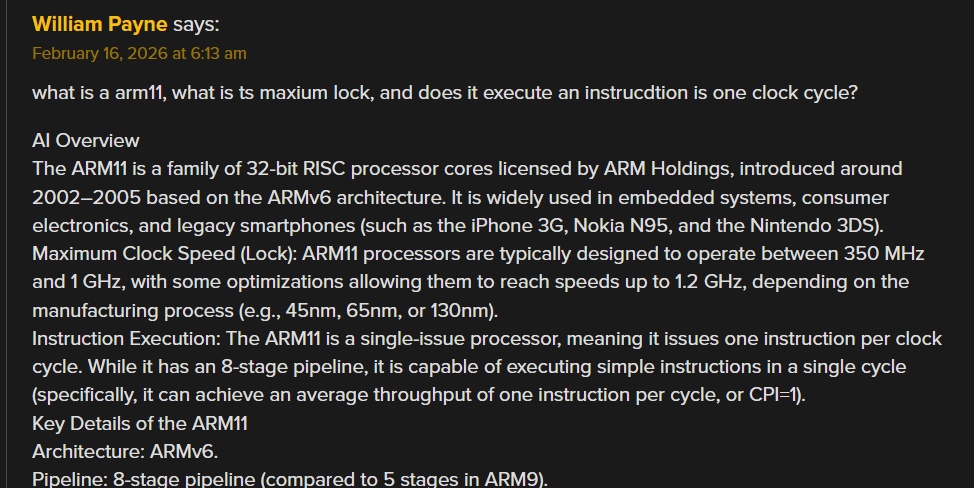Click the "350 MHz" value

880,253
